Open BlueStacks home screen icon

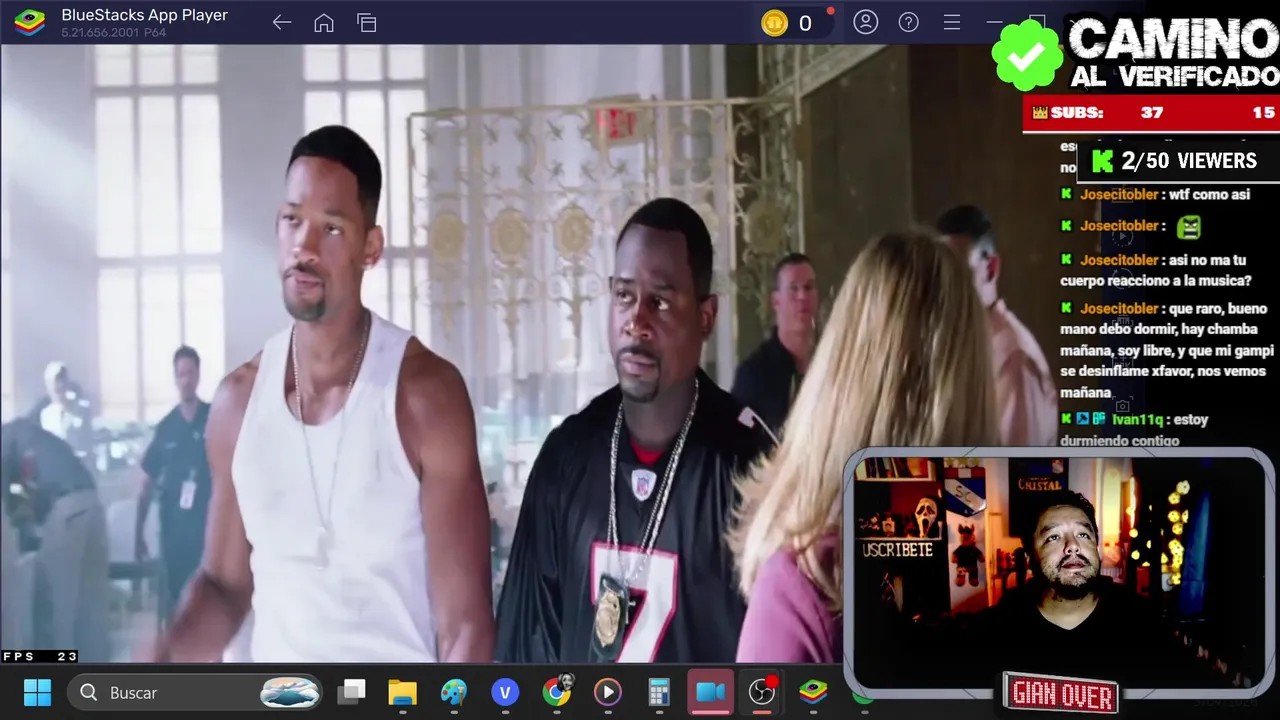(x=324, y=23)
